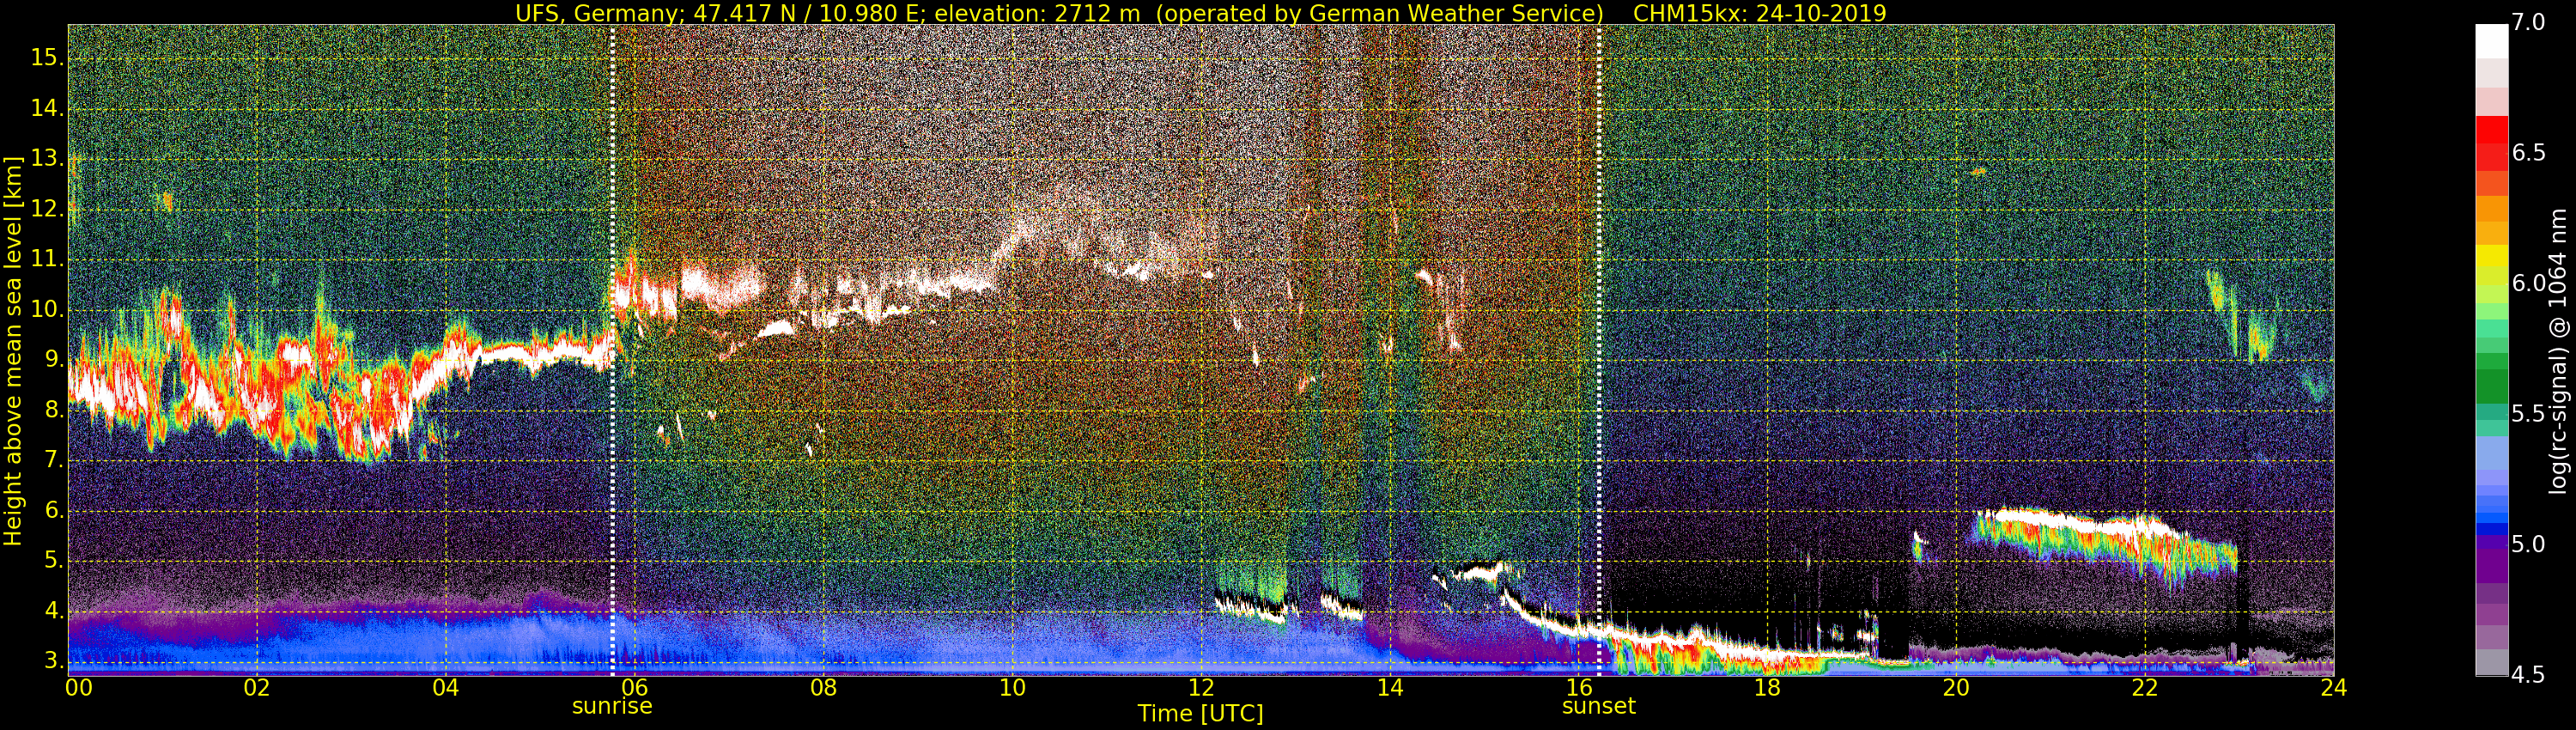Click the height axis tick '15.'

(47, 59)
